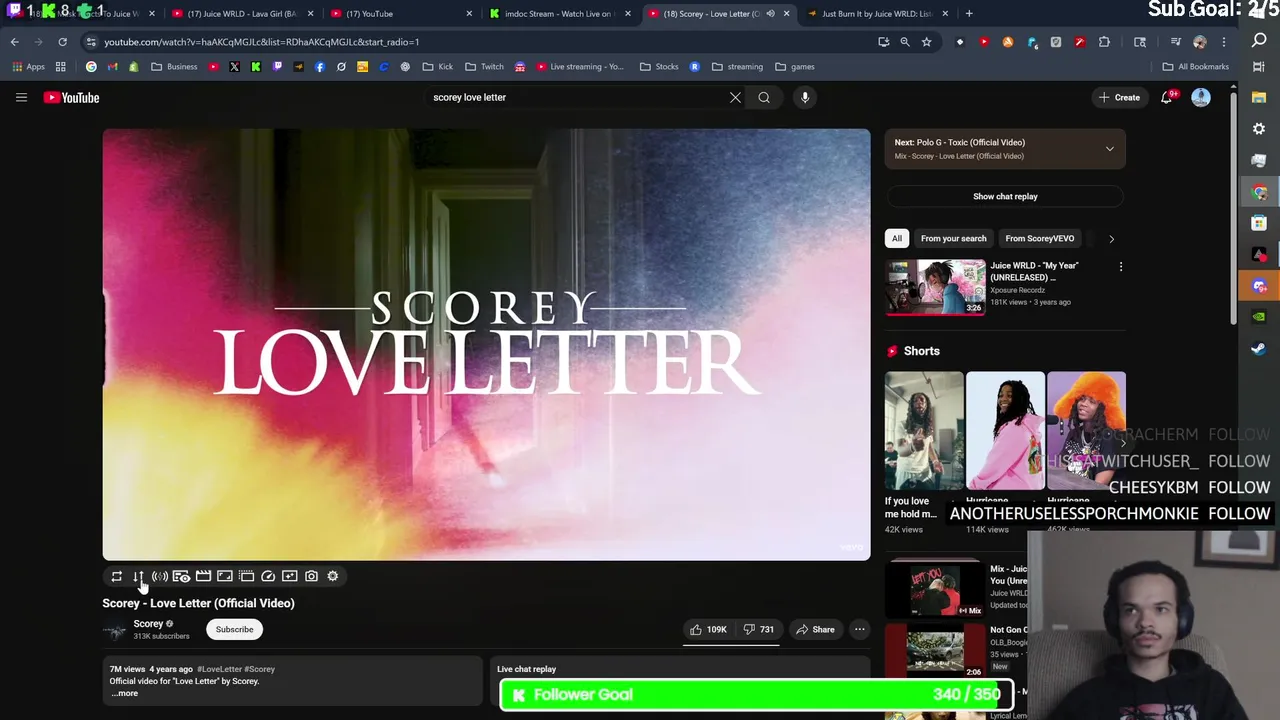Start voice search with microphone icon
The width and height of the screenshot is (1280, 720).
[805, 97]
